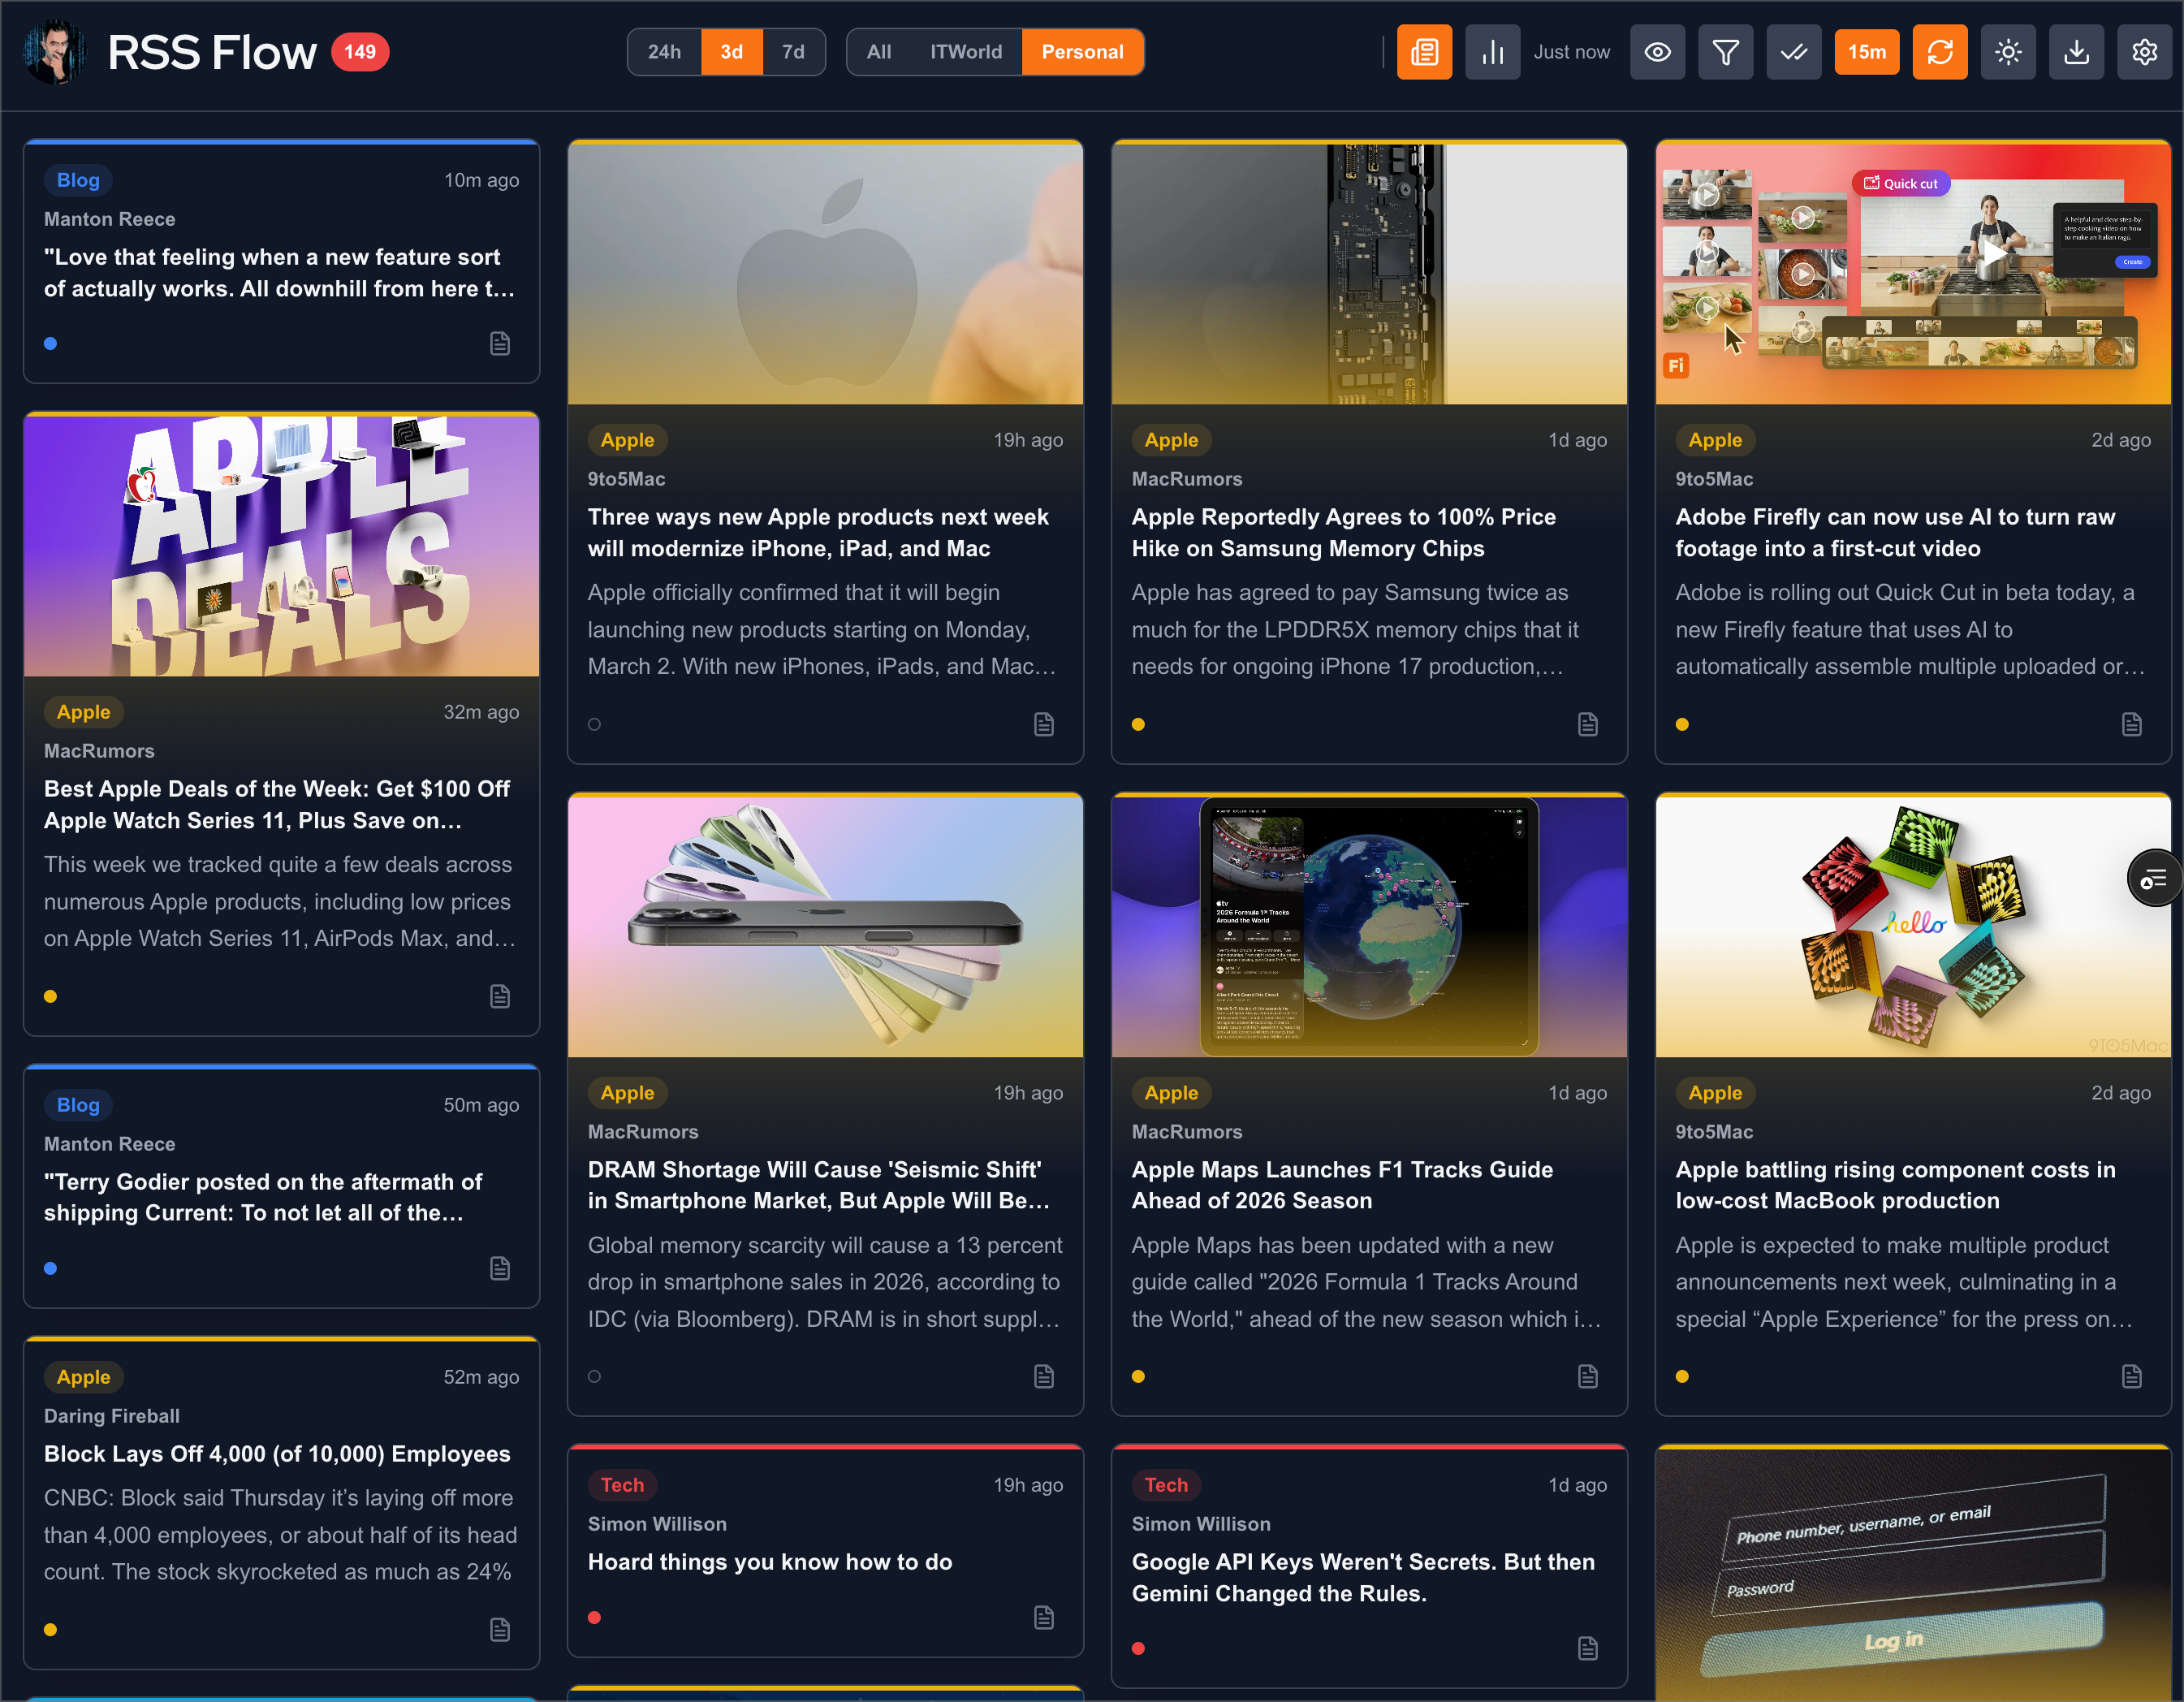Toggle unread circle on Three ways article
This screenshot has height=1702, width=2184.
click(x=595, y=724)
